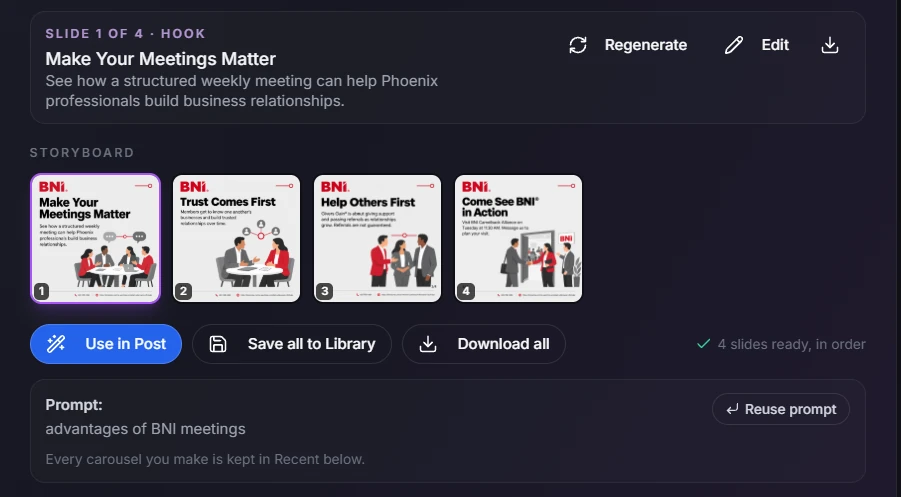The height and width of the screenshot is (497, 901).
Task: Click the Regenerate circular arrows icon
Action: tap(577, 45)
